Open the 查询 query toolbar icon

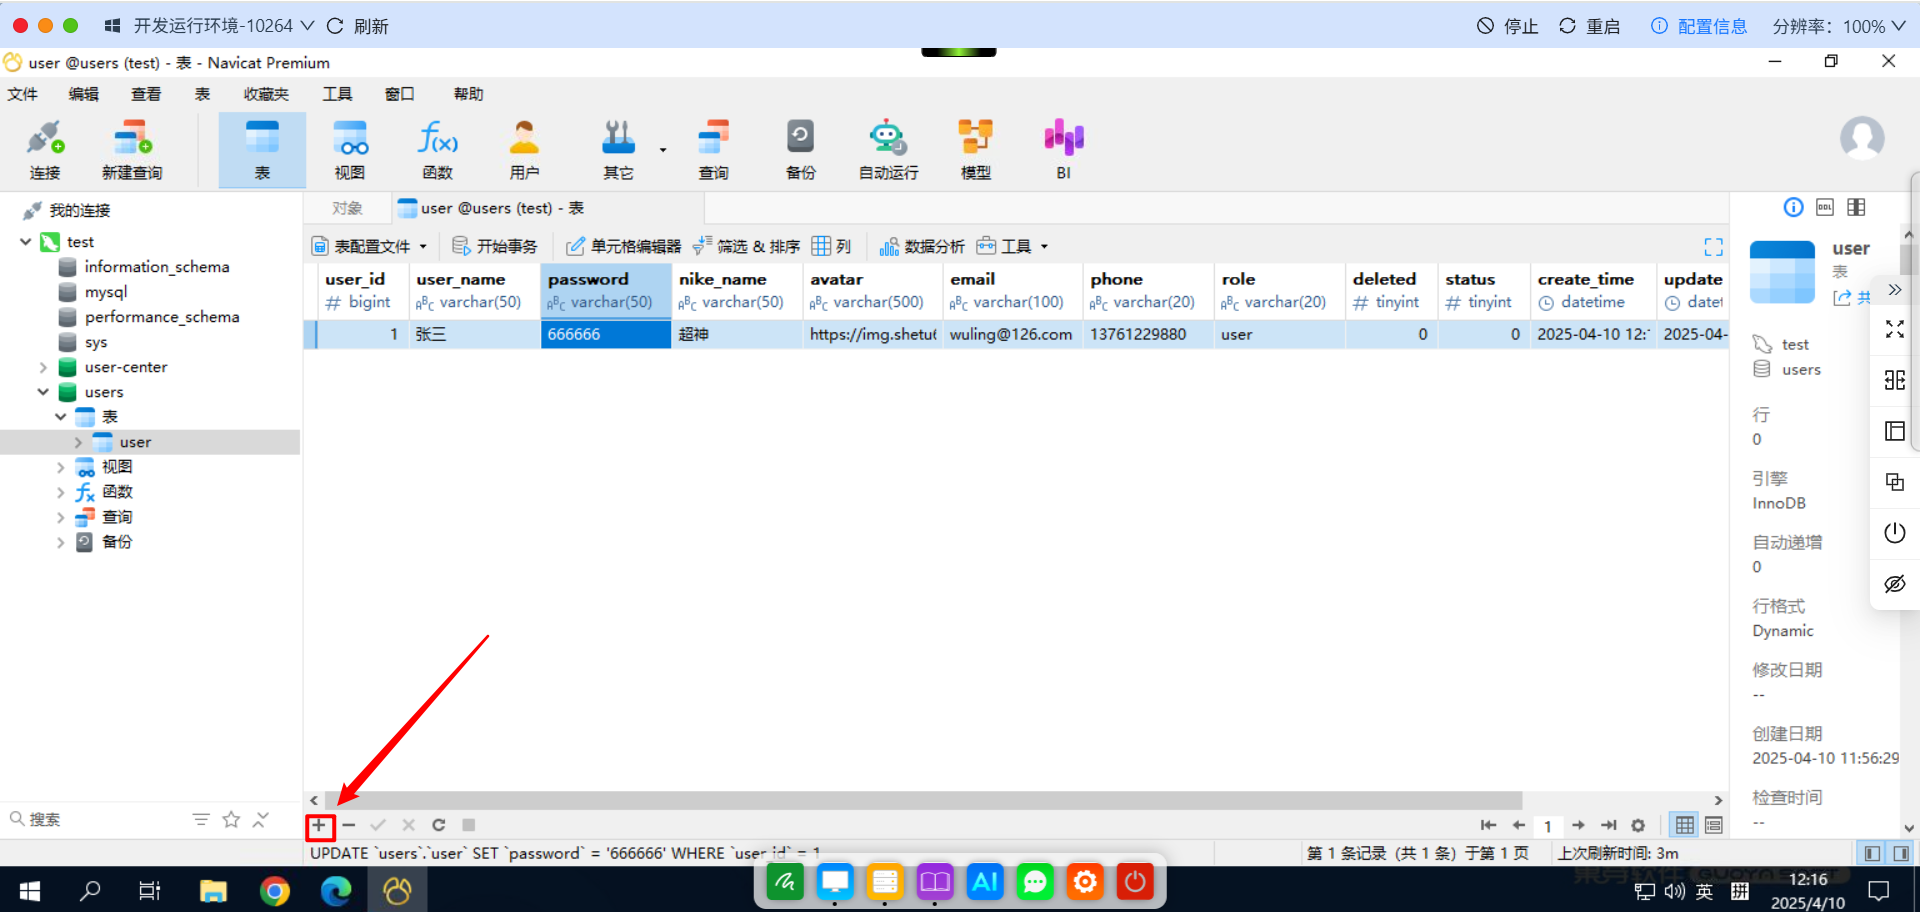pyautogui.click(x=713, y=150)
